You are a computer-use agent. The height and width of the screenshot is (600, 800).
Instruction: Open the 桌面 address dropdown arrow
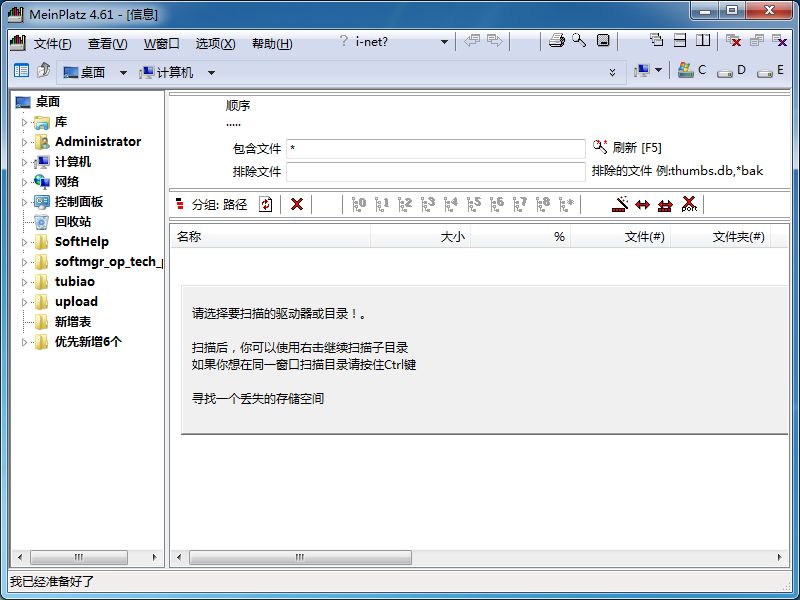click(x=123, y=73)
